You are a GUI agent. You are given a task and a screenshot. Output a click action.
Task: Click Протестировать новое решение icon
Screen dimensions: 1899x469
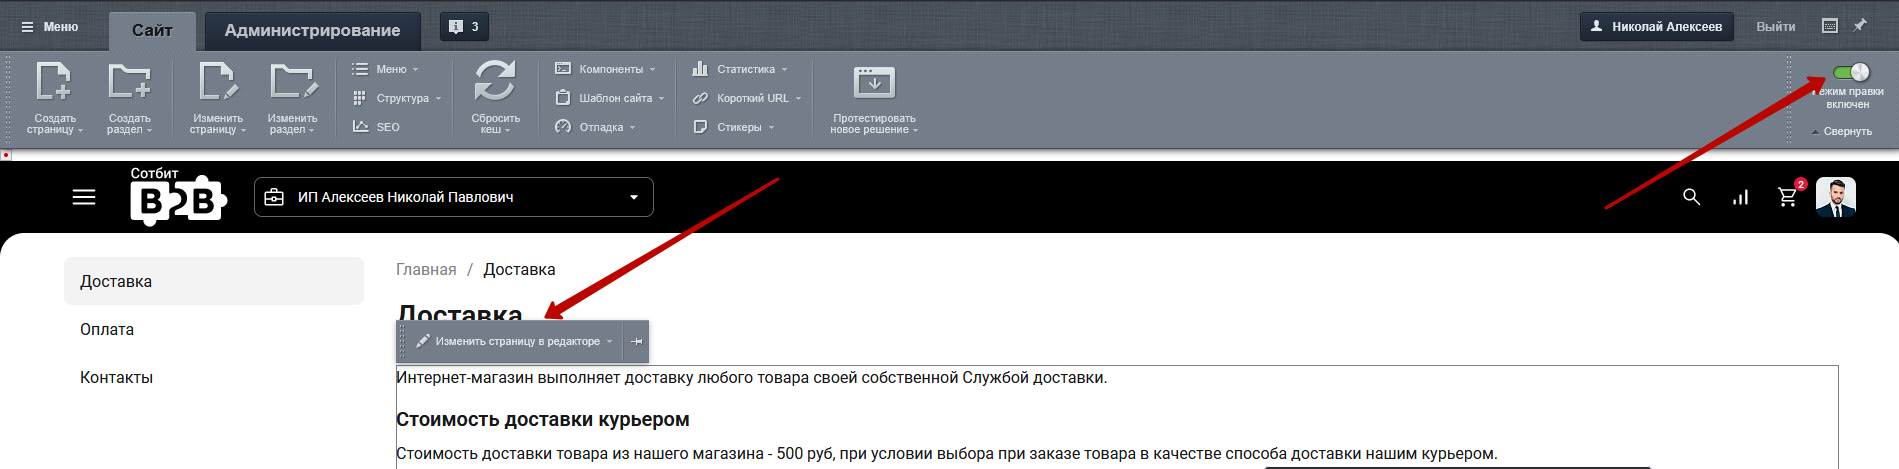[x=874, y=83]
